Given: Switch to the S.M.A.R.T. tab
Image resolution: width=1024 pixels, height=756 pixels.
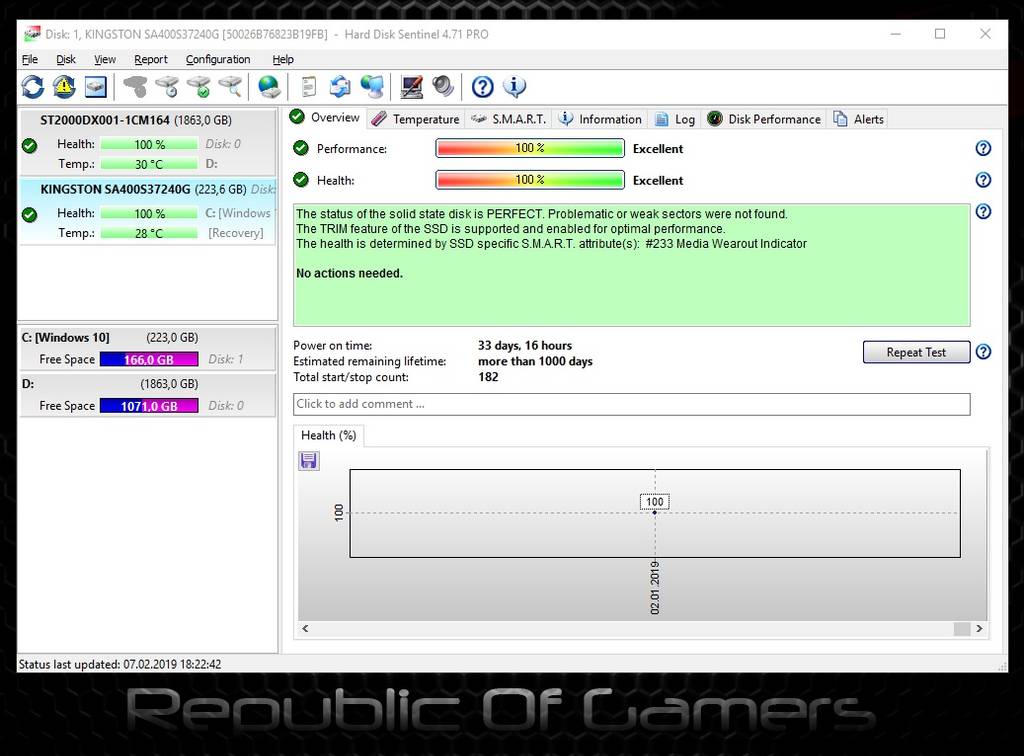Looking at the screenshot, I should click(x=509, y=119).
